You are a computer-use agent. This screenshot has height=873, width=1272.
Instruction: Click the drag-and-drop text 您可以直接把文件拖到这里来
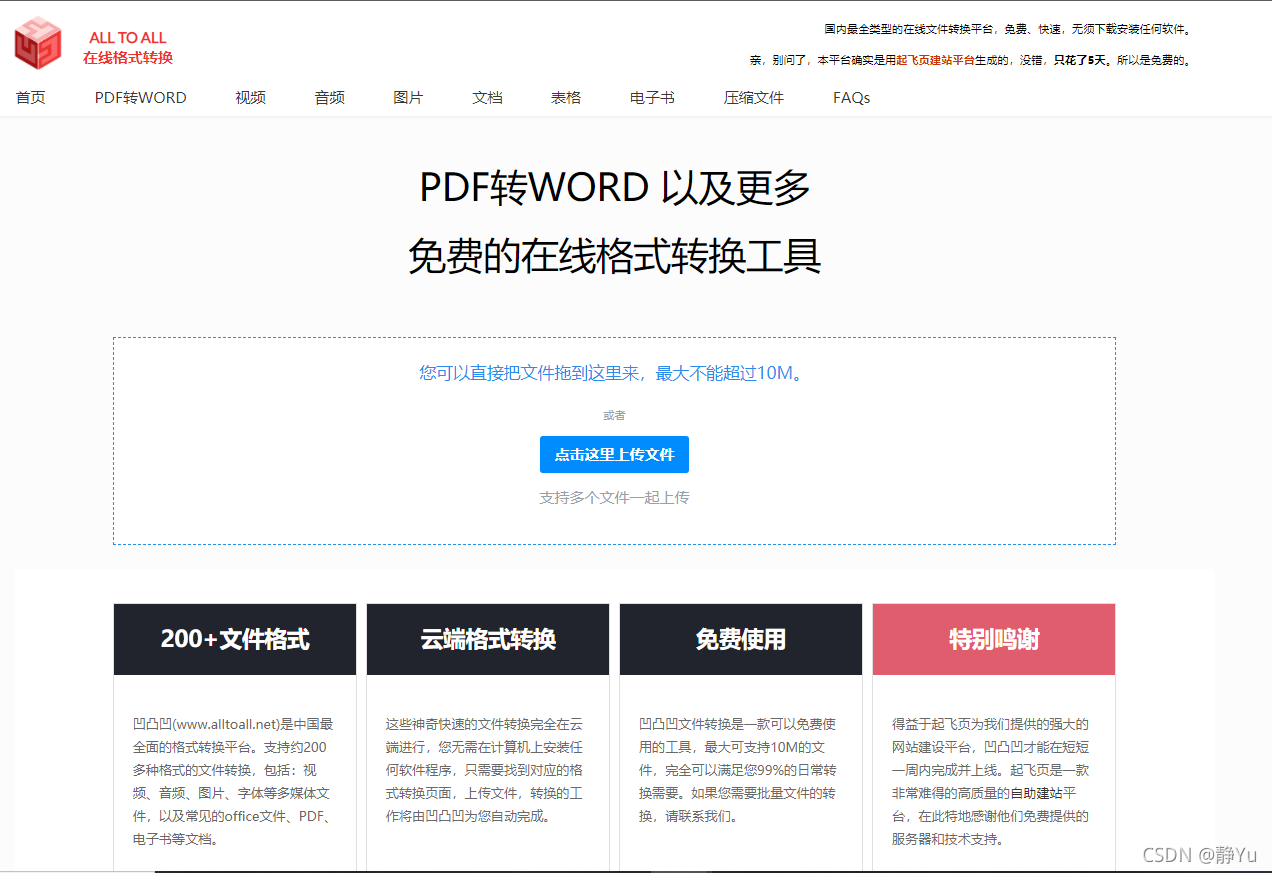(x=611, y=374)
